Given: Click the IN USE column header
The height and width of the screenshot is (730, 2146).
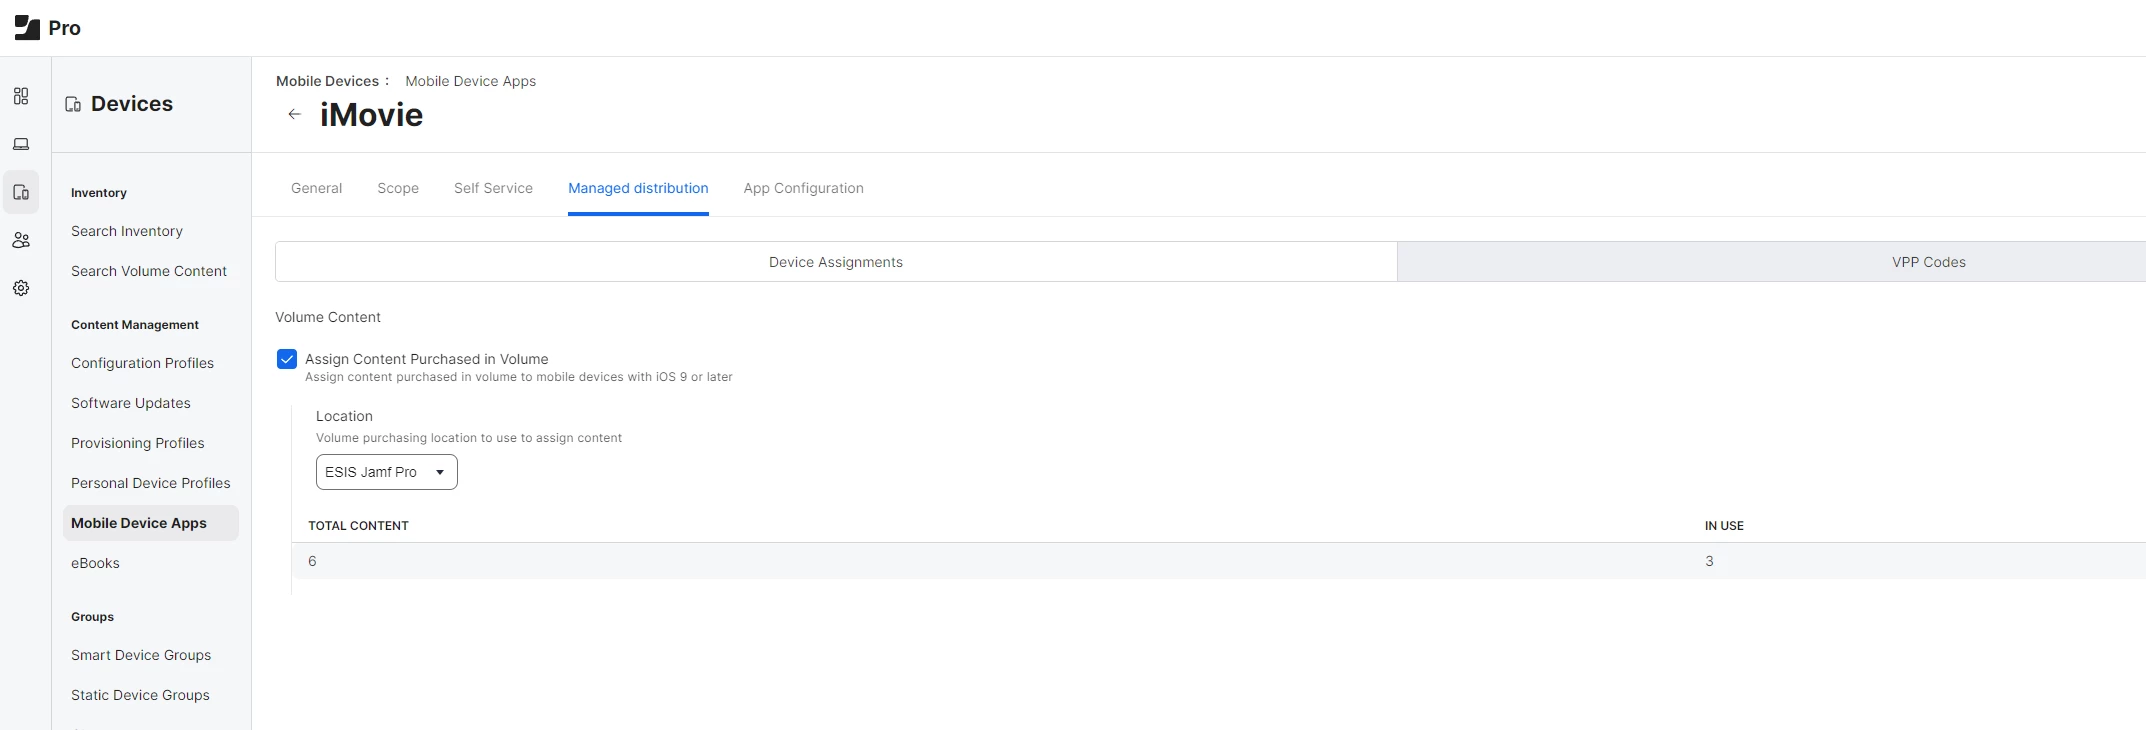Looking at the screenshot, I should (x=1724, y=526).
